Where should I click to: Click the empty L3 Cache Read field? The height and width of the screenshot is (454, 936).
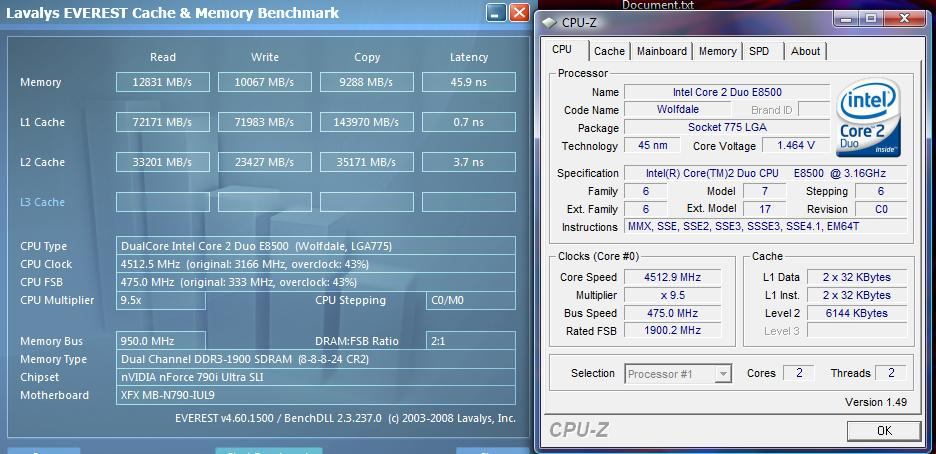[x=162, y=202]
